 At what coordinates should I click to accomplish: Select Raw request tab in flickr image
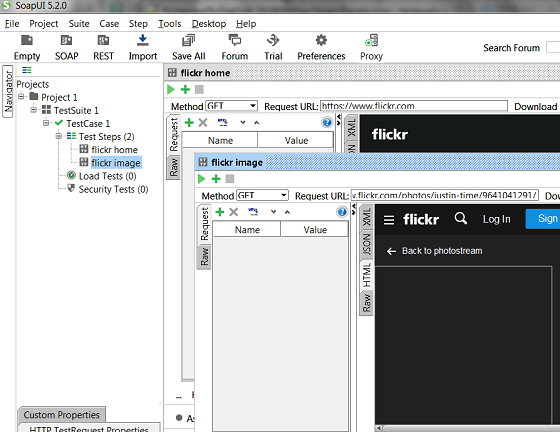tap(204, 256)
